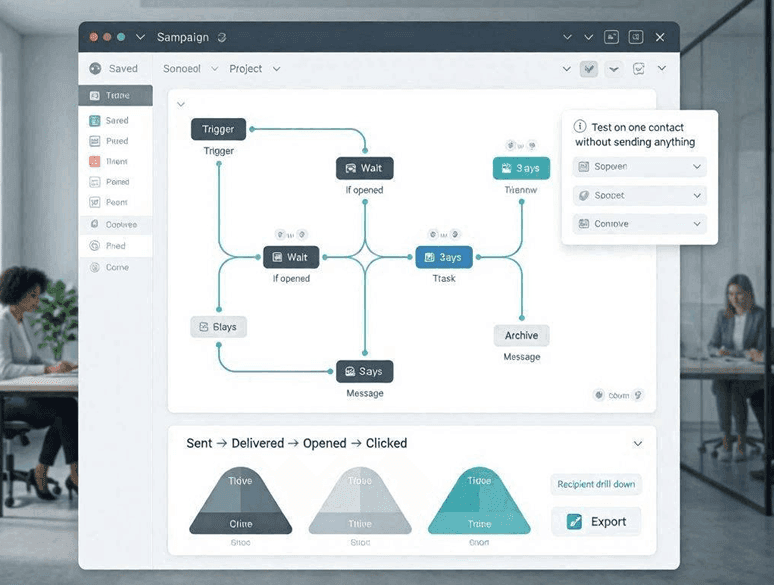This screenshot has width=774, height=585.
Task: Click the teal funnel shape
Action: point(479,501)
